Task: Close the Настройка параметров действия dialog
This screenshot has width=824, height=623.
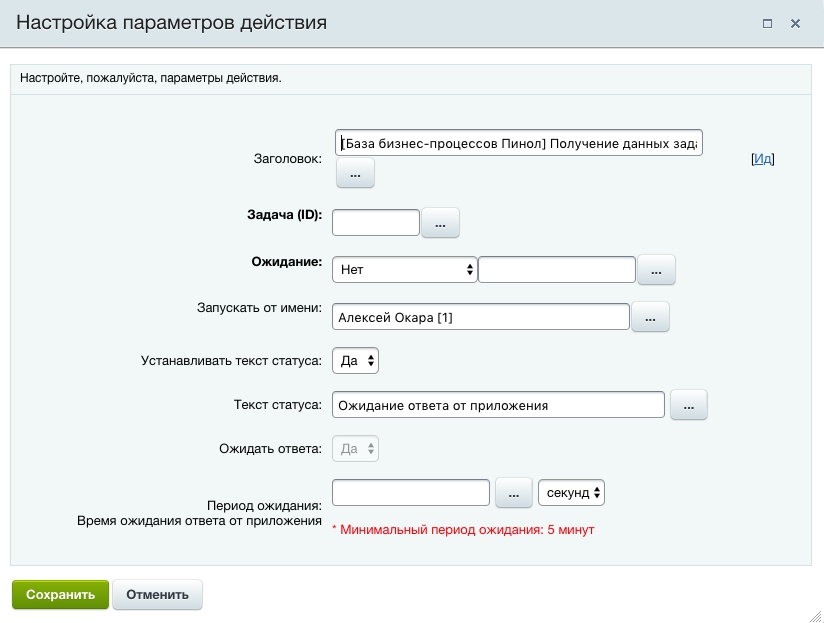Action: click(796, 23)
